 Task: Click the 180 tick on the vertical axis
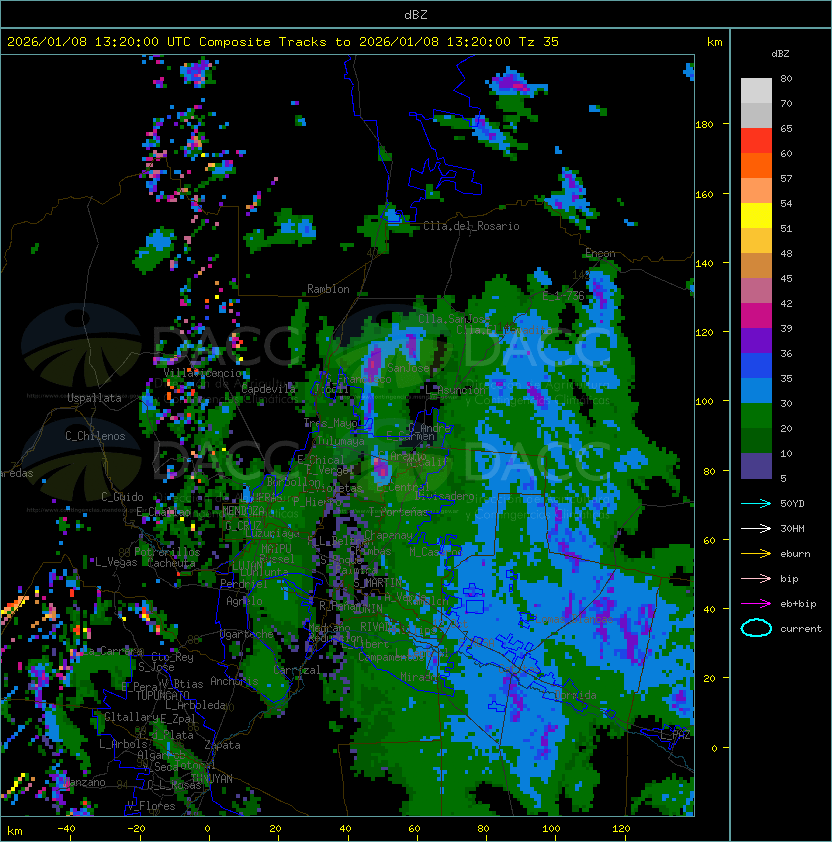point(704,125)
